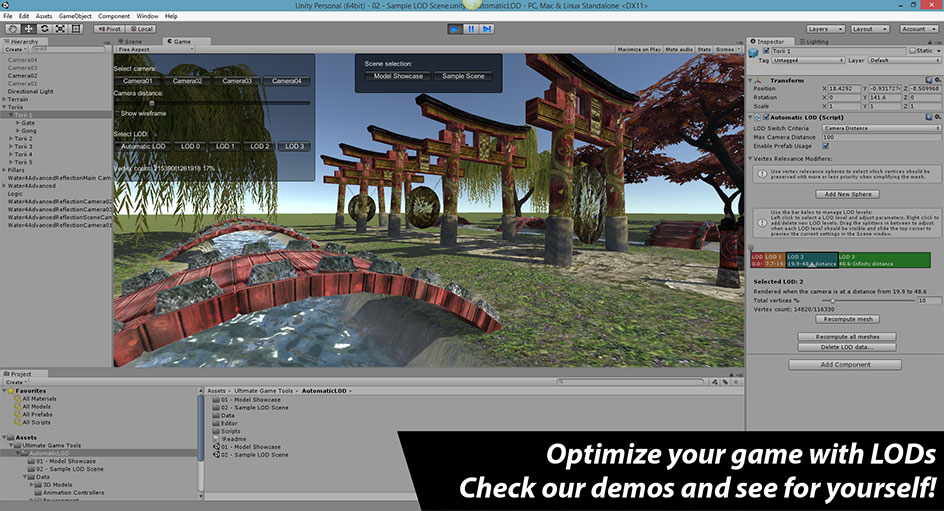The height and width of the screenshot is (511, 944).
Task: Click the Add Component button
Action: tap(845, 364)
